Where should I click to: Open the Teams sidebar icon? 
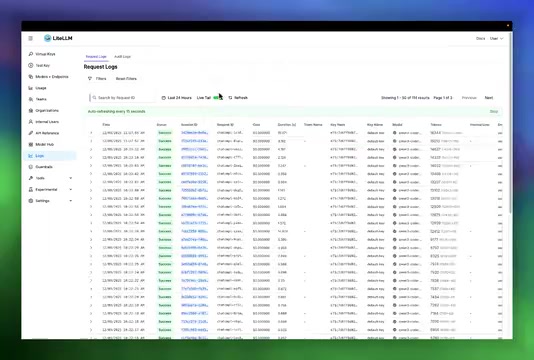click(31, 99)
